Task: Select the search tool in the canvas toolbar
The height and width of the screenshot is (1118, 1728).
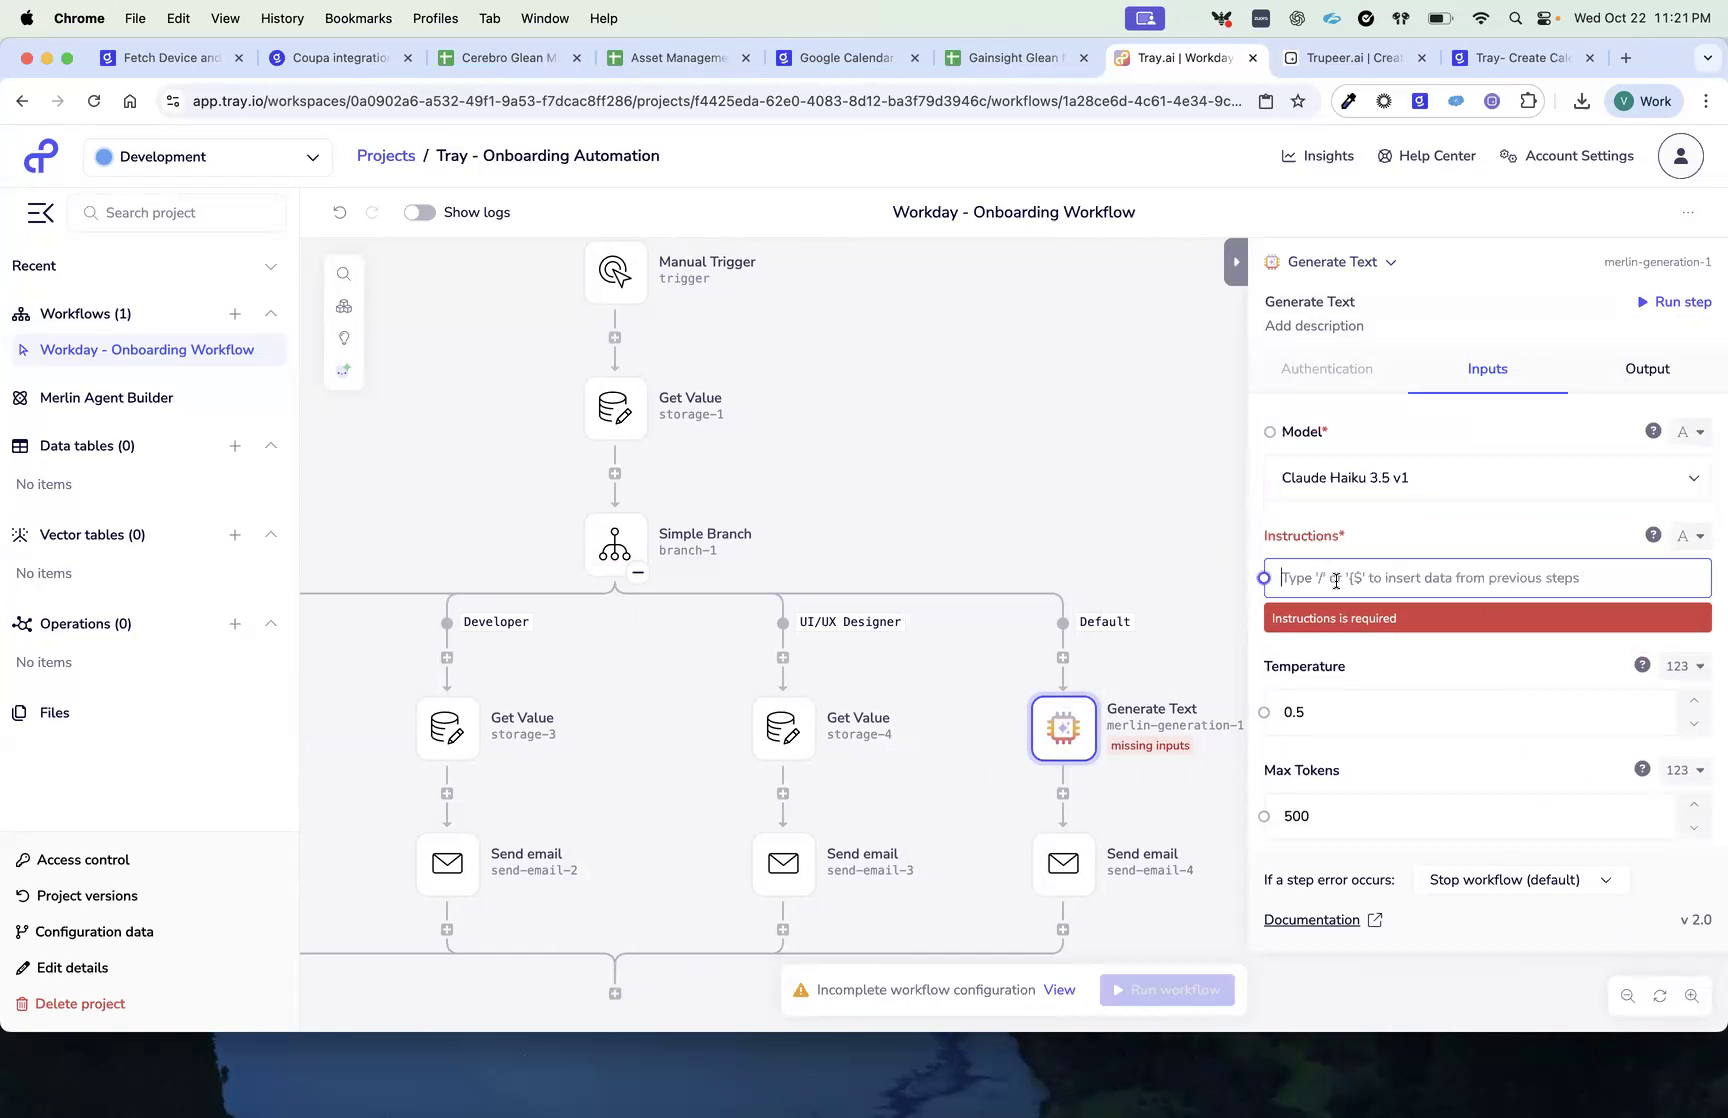Action: pyautogui.click(x=344, y=273)
